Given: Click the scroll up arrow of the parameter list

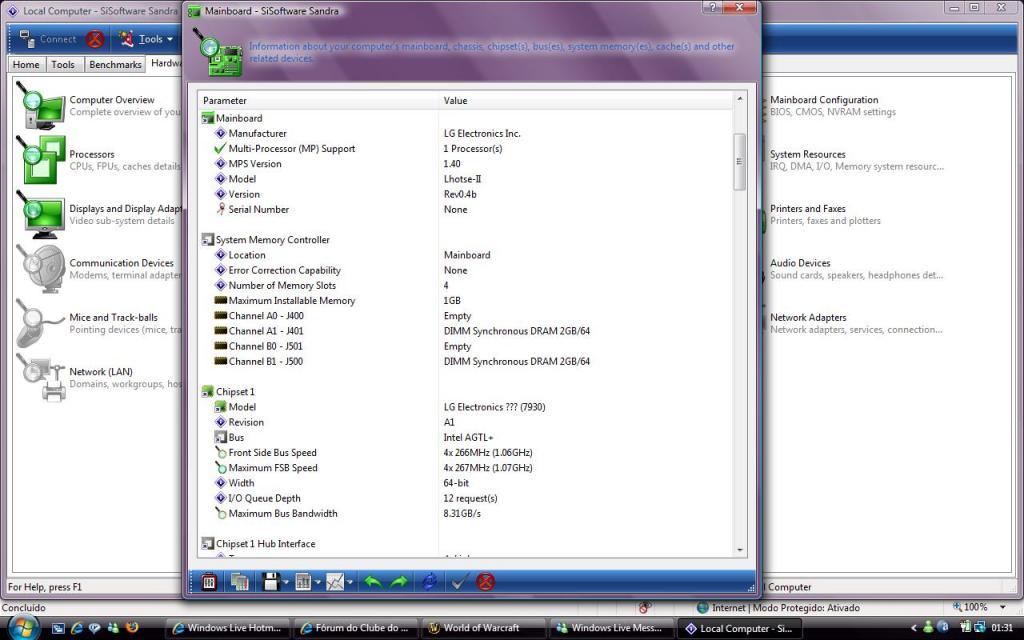Looking at the screenshot, I should click(x=739, y=99).
